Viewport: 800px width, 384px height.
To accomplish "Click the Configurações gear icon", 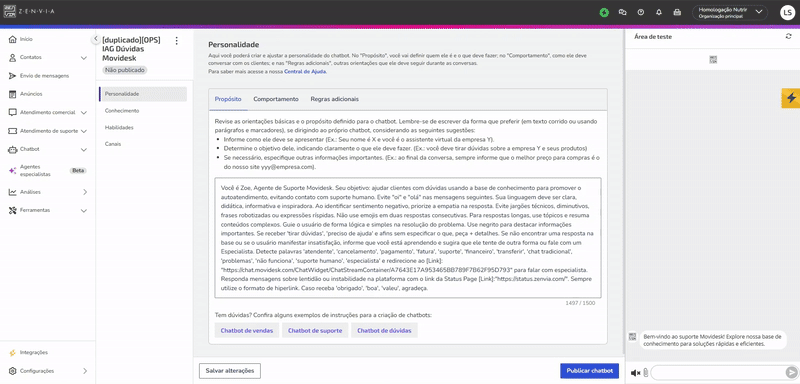I will pyautogui.click(x=12, y=371).
